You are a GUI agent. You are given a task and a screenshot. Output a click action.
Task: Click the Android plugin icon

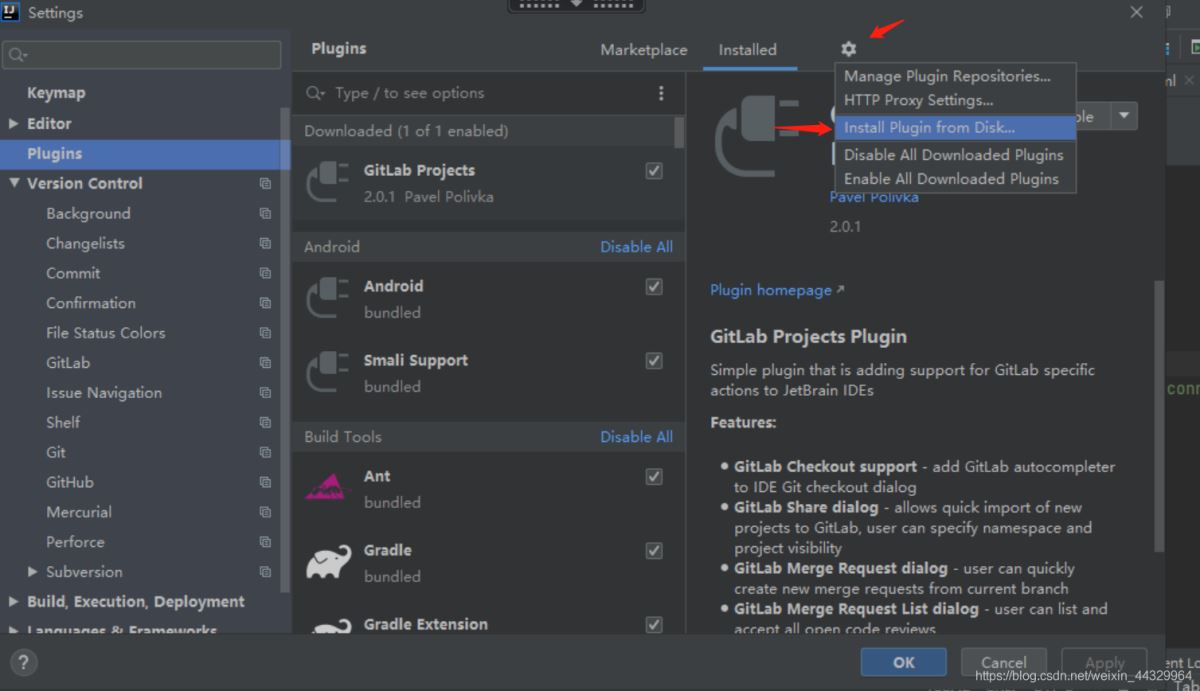click(x=327, y=298)
